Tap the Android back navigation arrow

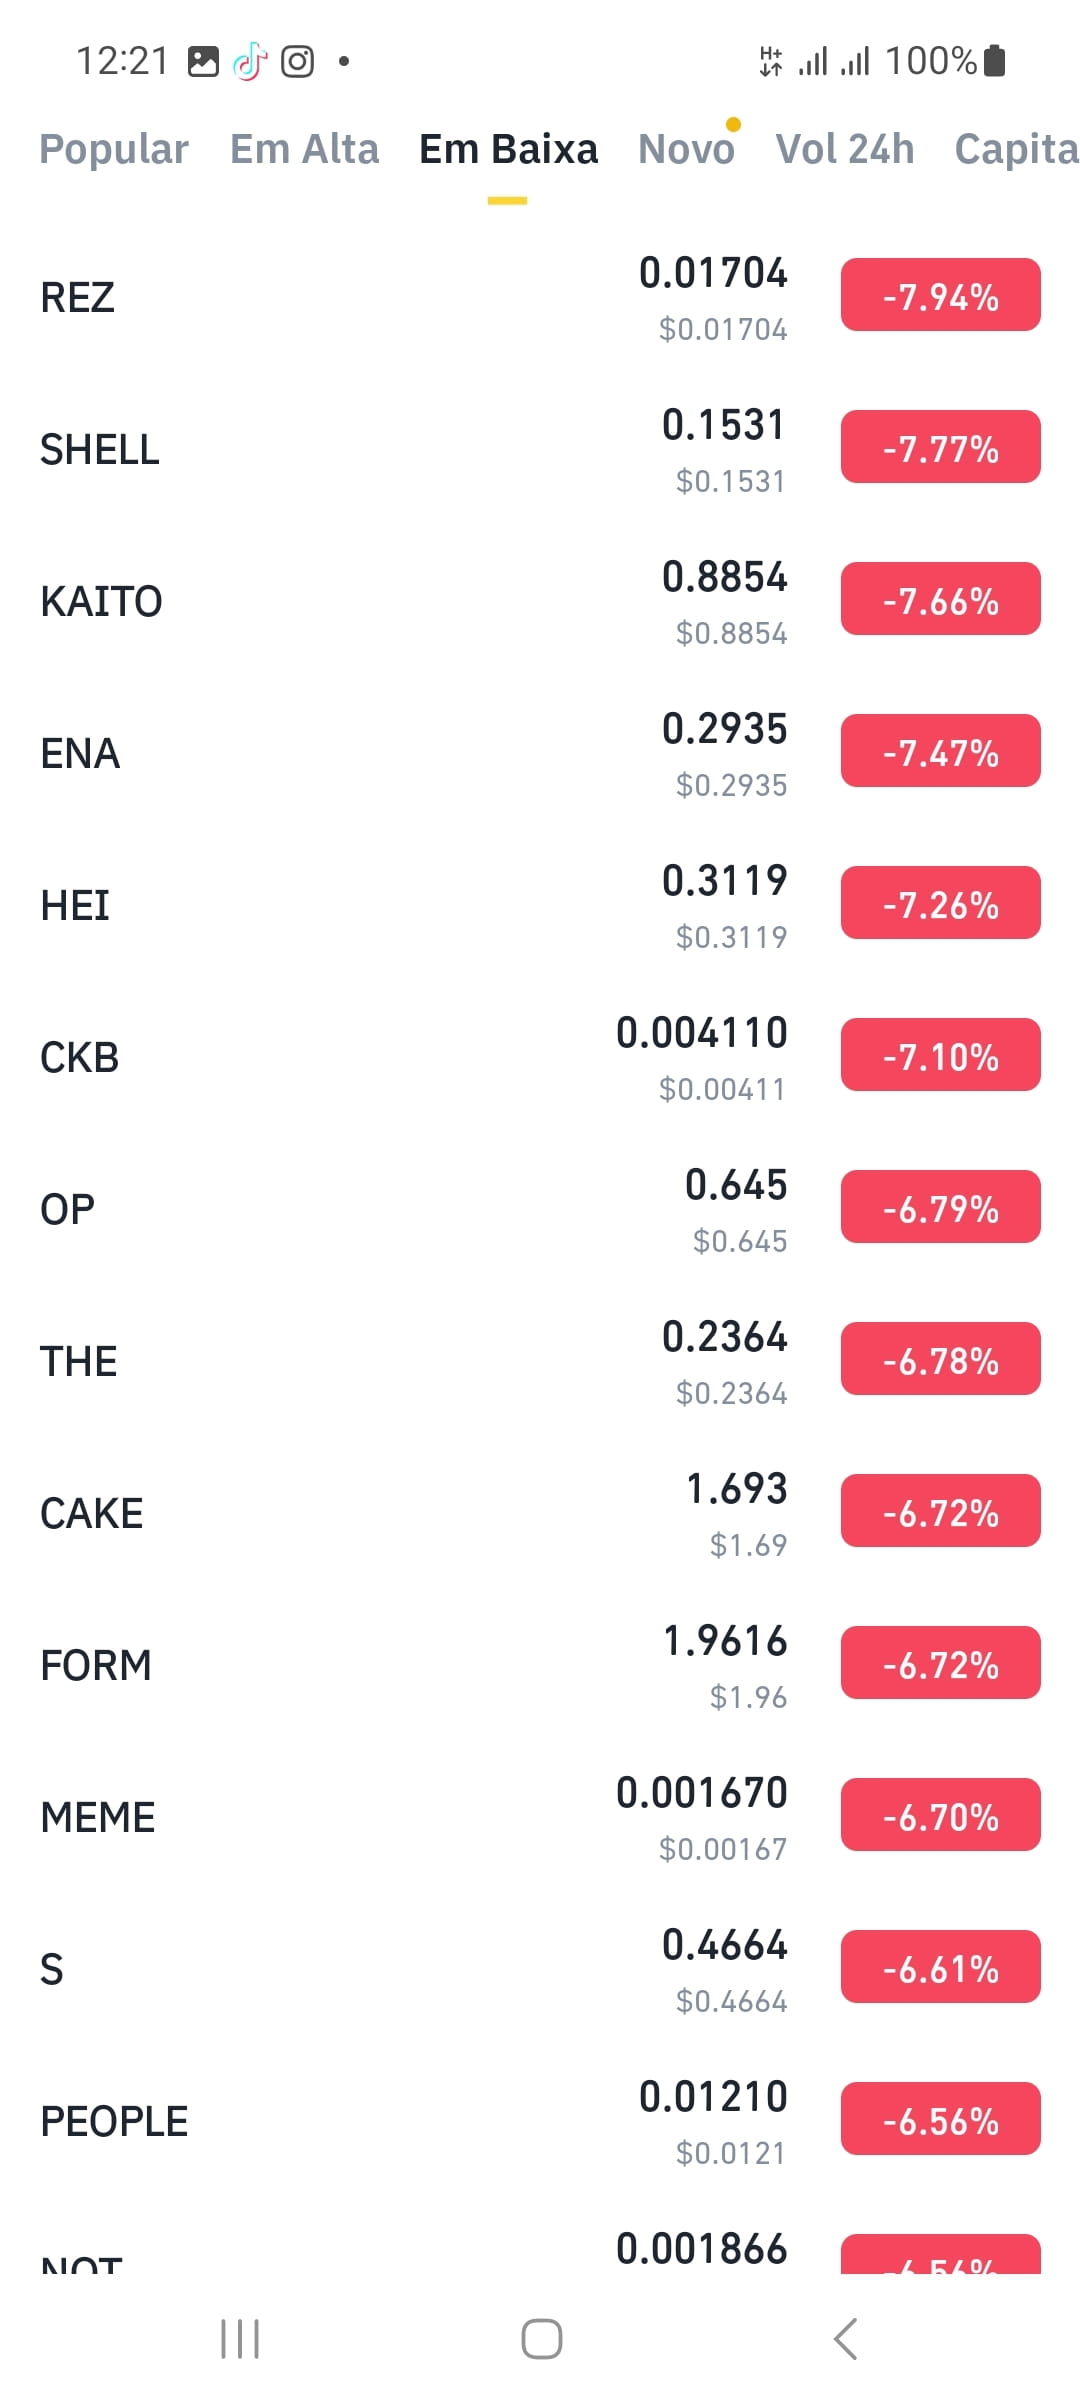pyautogui.click(x=845, y=2339)
